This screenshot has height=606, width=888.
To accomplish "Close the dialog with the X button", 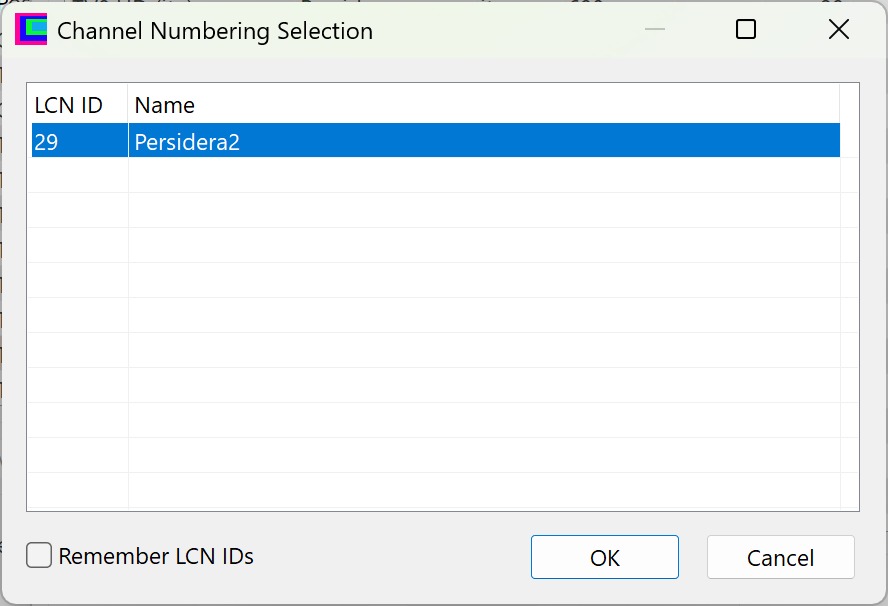I will click(839, 30).
